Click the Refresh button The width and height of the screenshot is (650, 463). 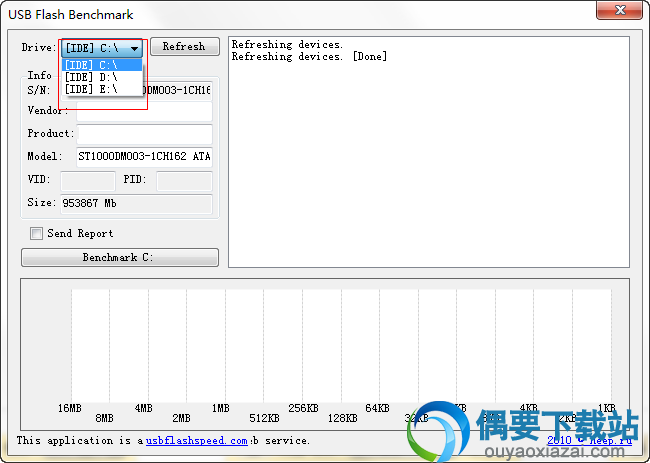(184, 46)
